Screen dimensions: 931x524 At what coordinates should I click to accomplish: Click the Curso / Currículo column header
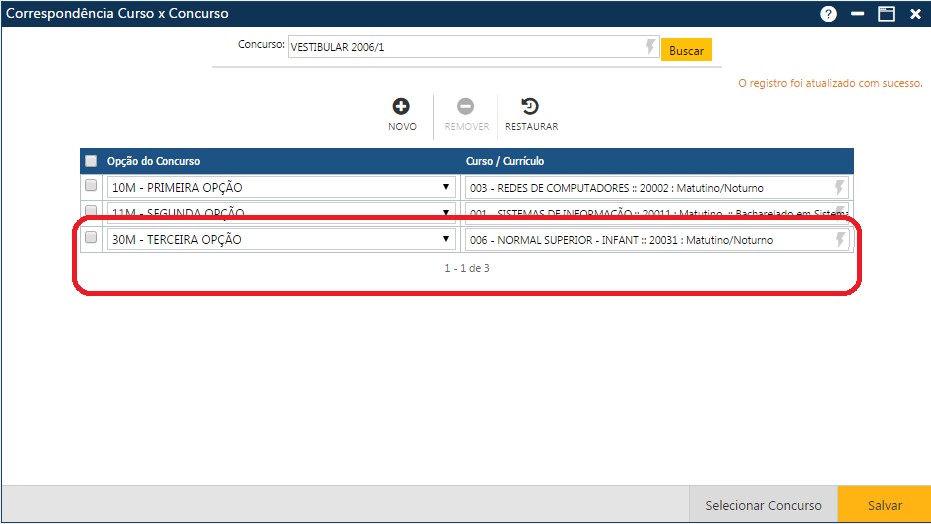505,161
